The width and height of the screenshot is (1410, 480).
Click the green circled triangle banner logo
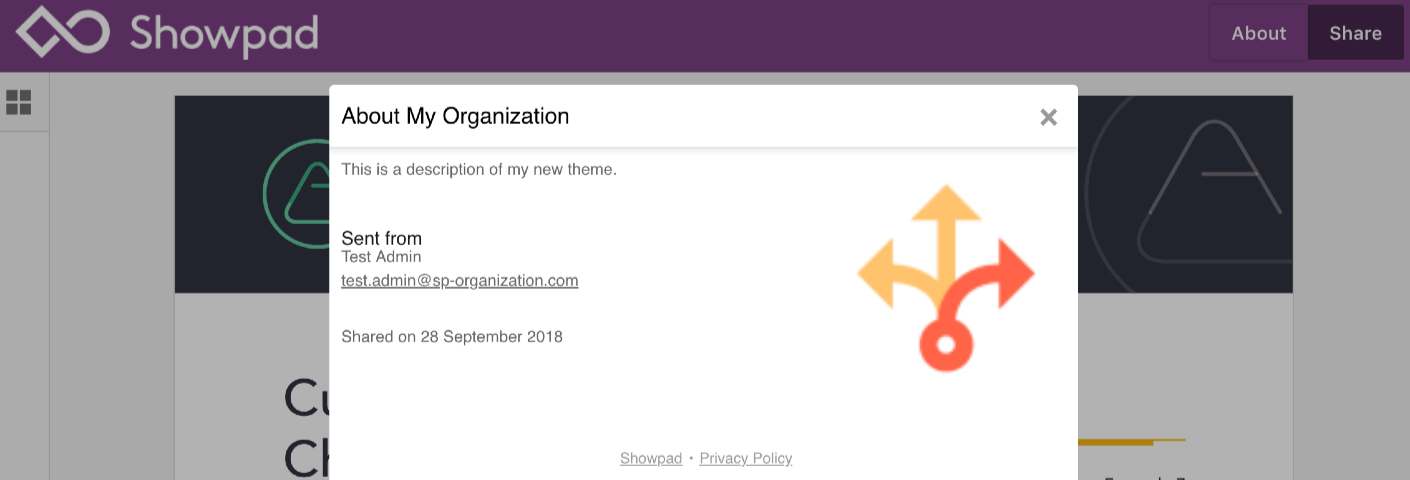(297, 192)
